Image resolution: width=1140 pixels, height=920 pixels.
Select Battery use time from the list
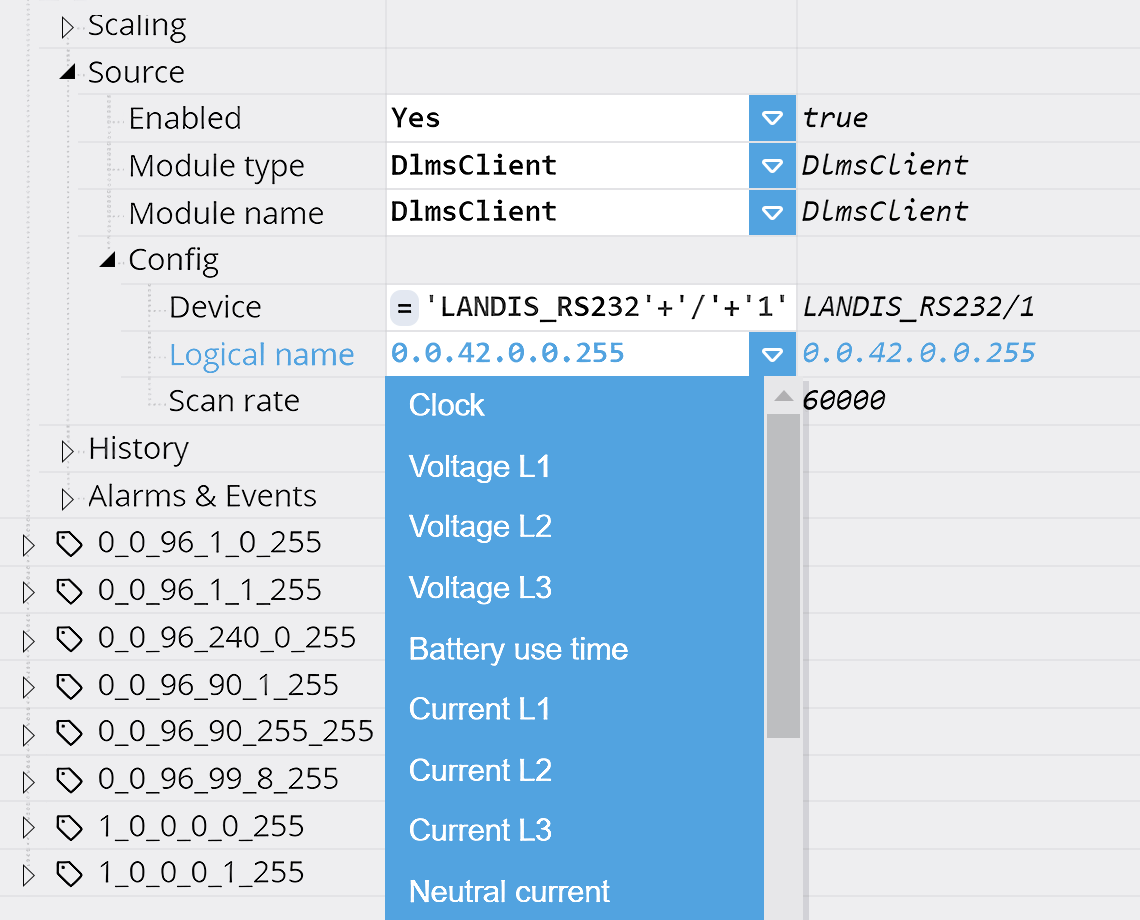click(518, 648)
